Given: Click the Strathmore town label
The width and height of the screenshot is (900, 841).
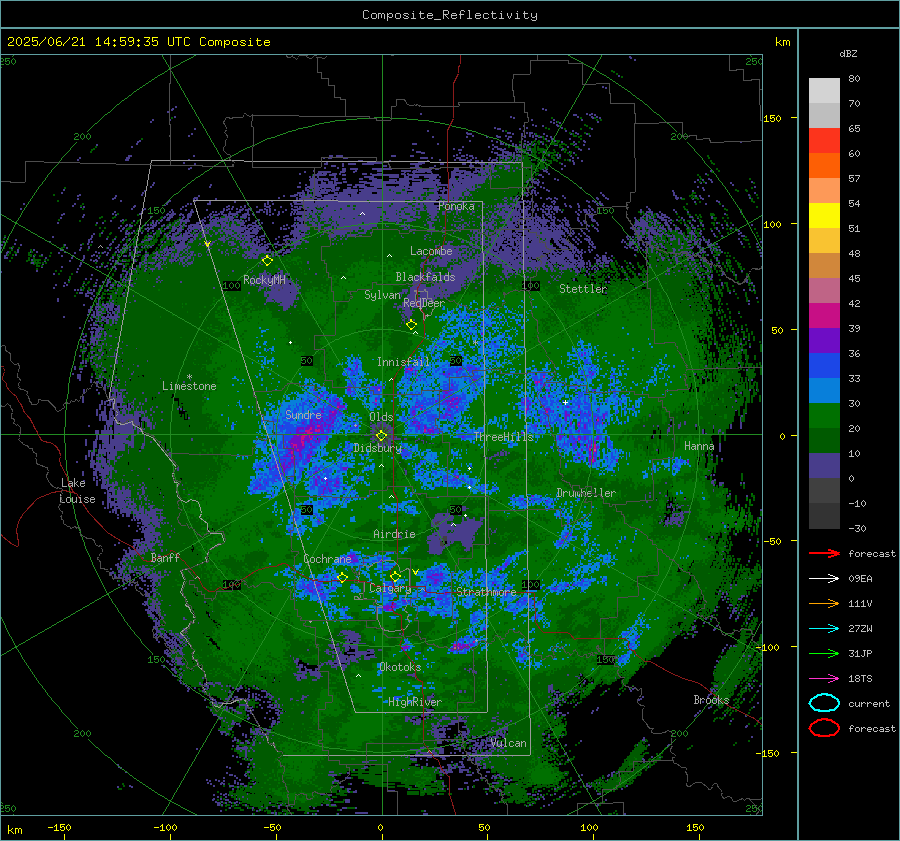Looking at the screenshot, I should point(486,592).
